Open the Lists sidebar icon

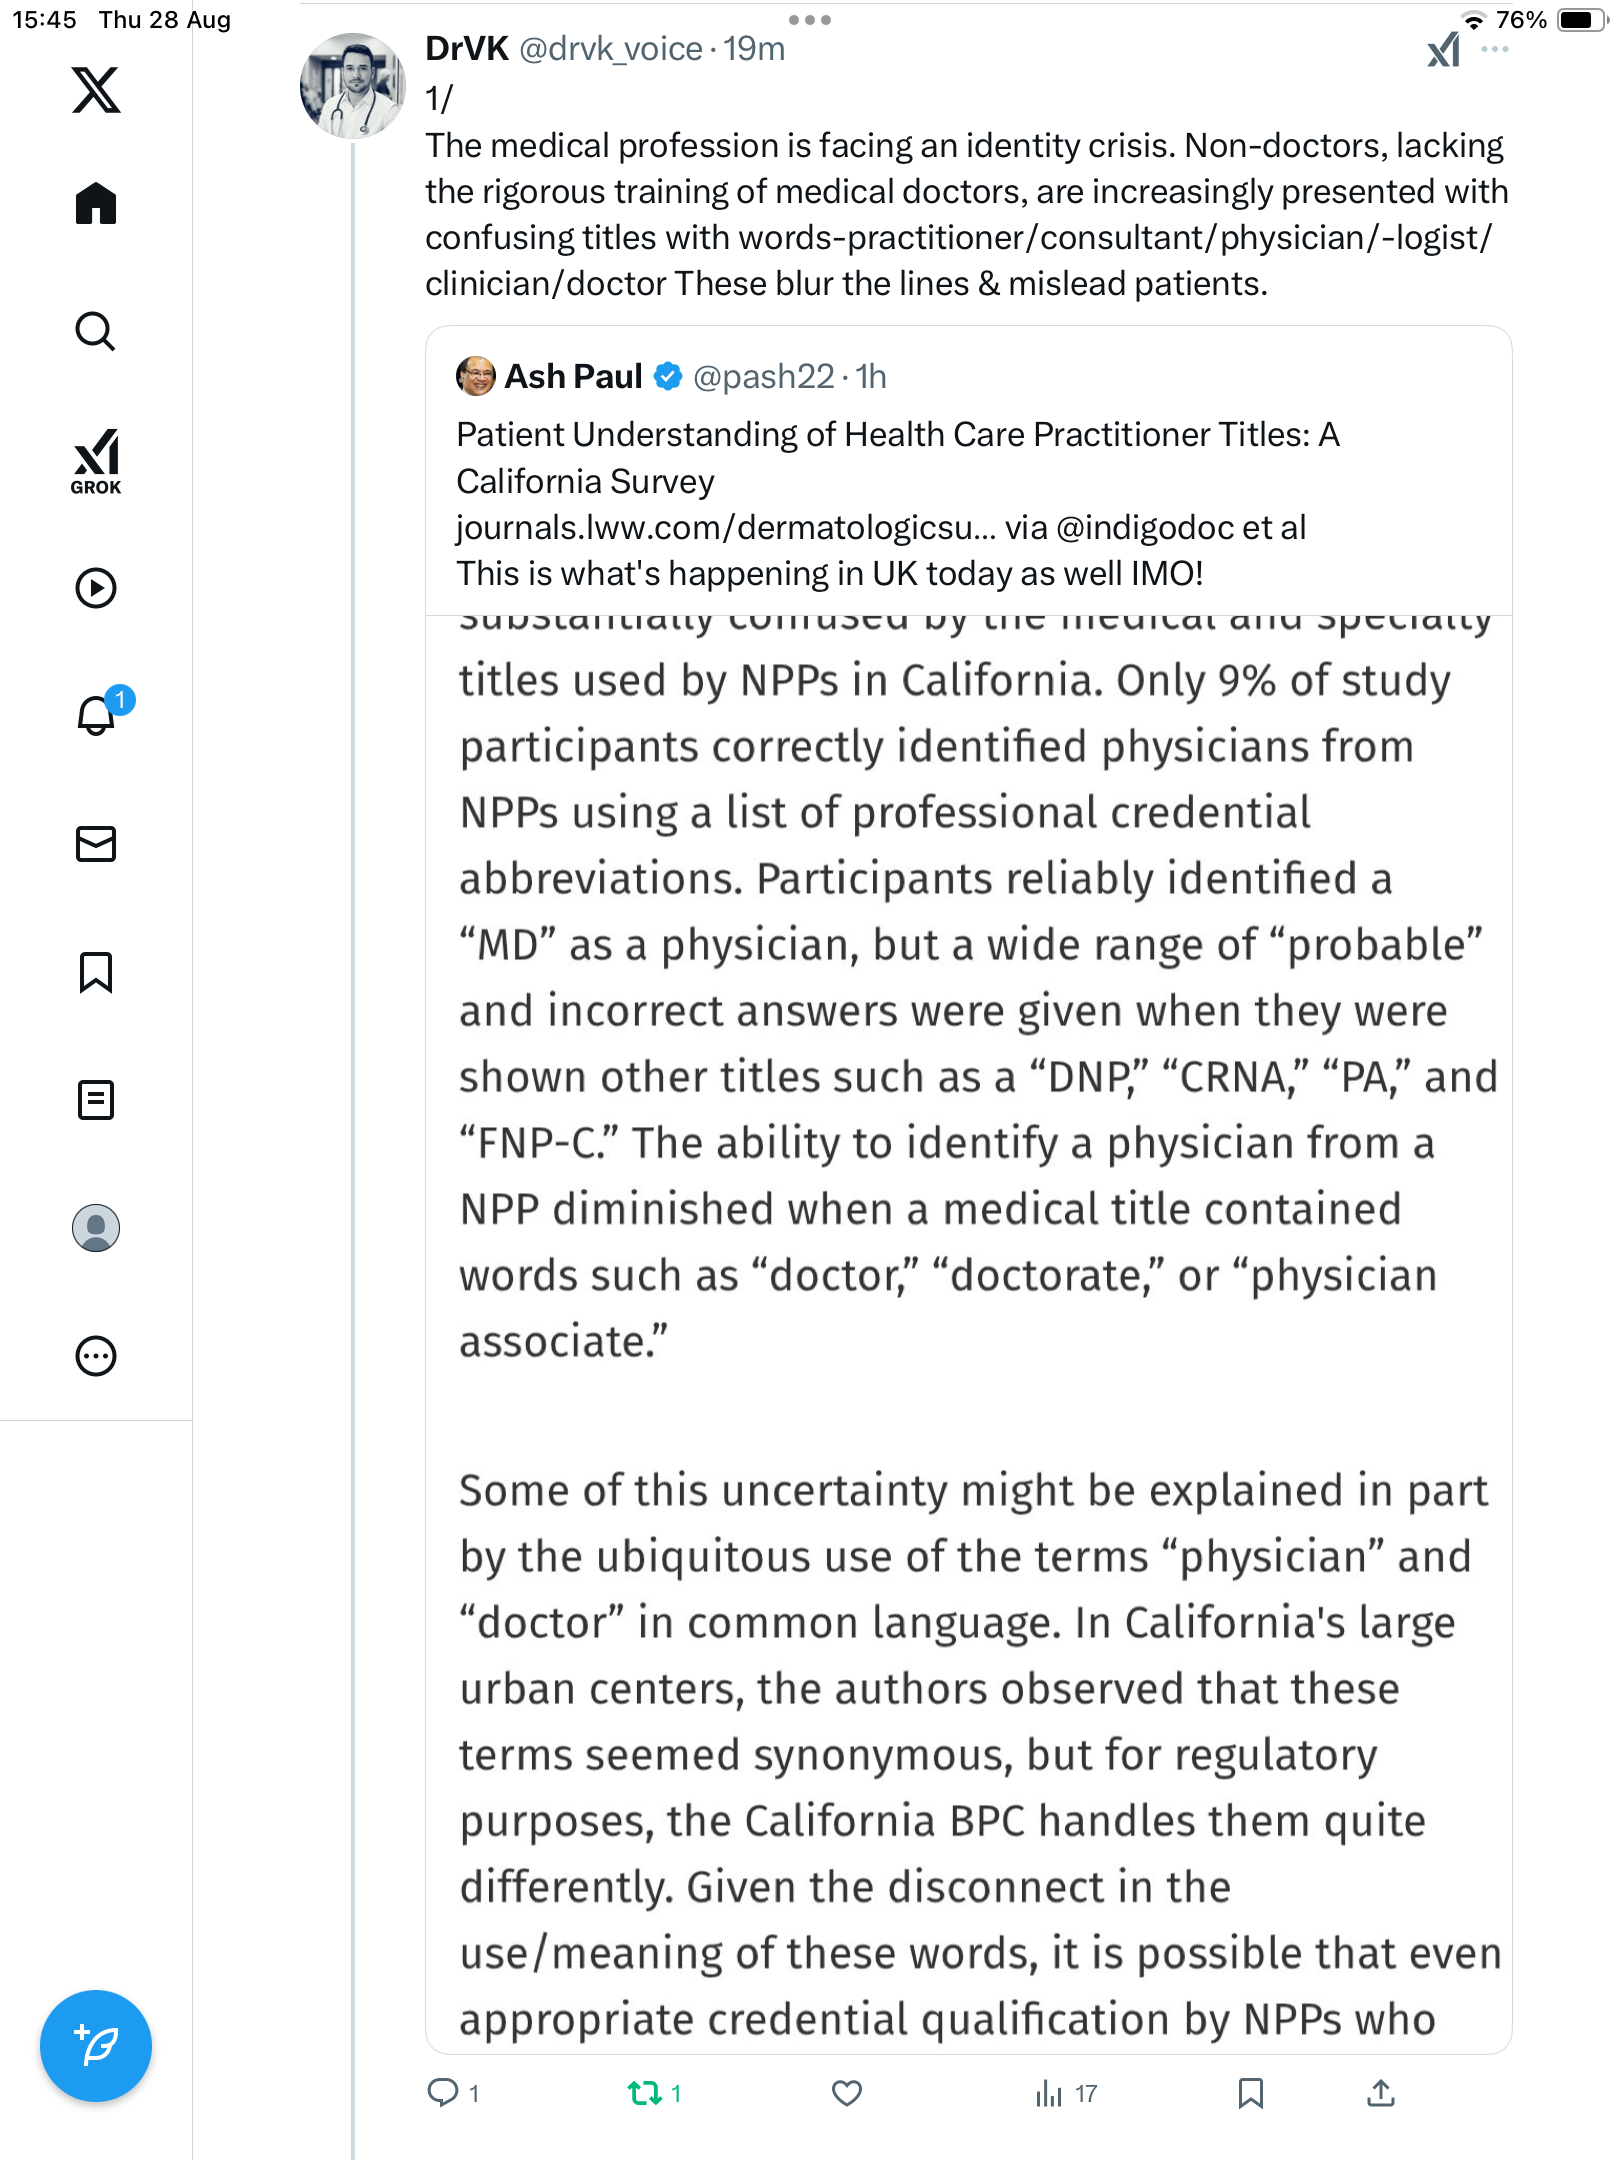tap(96, 1100)
